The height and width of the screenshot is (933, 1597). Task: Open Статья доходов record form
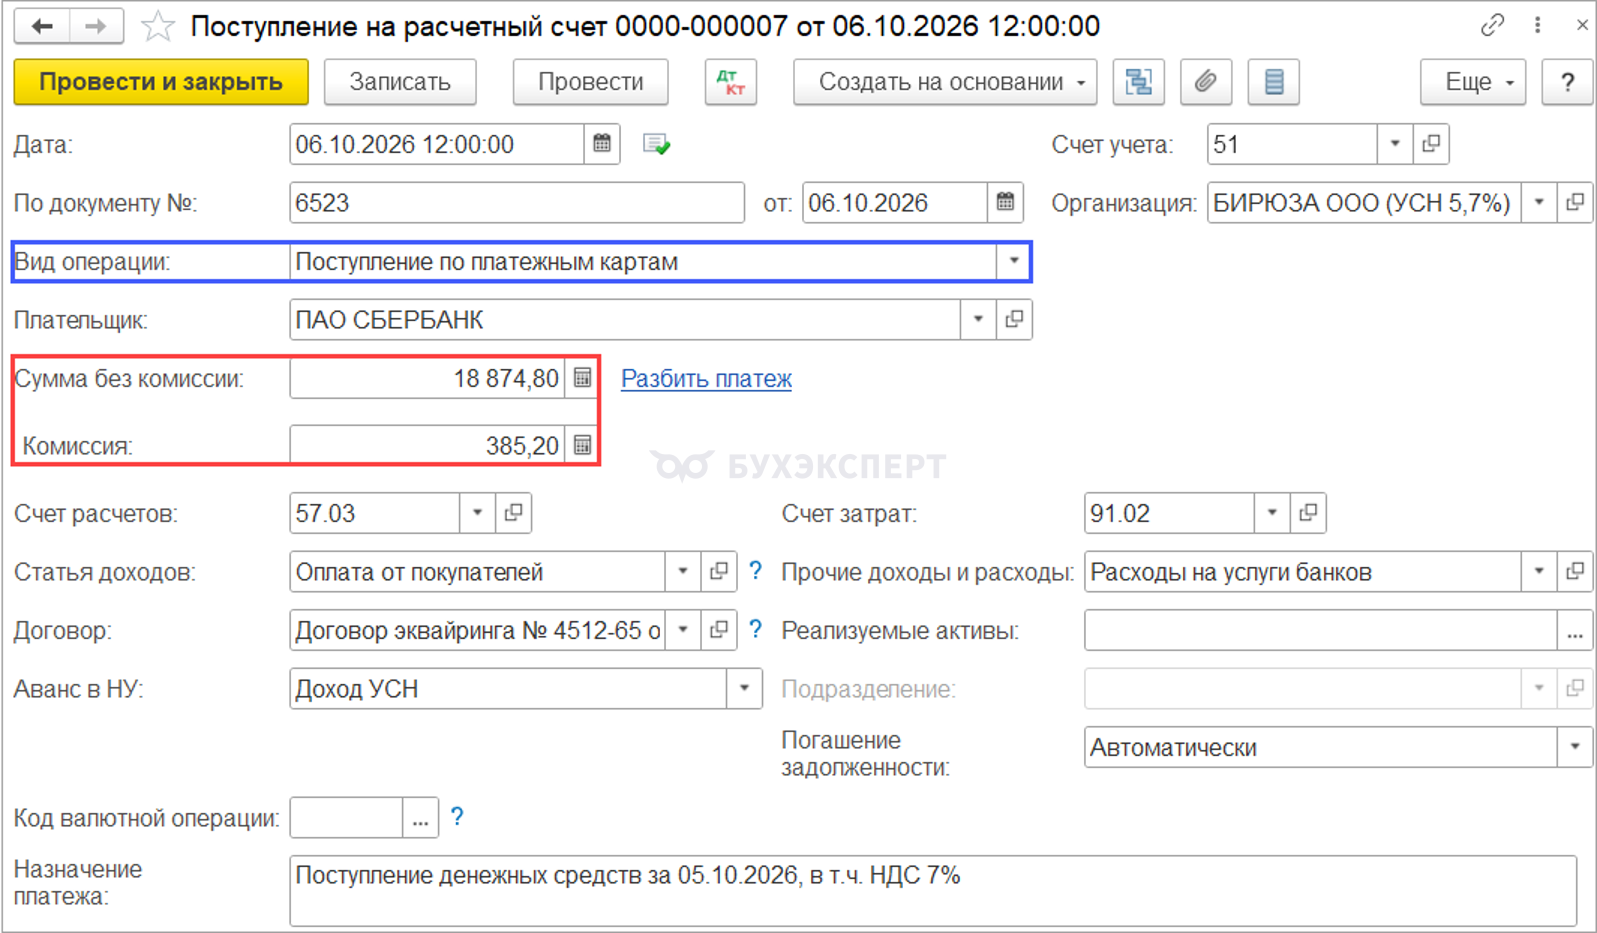tap(719, 572)
